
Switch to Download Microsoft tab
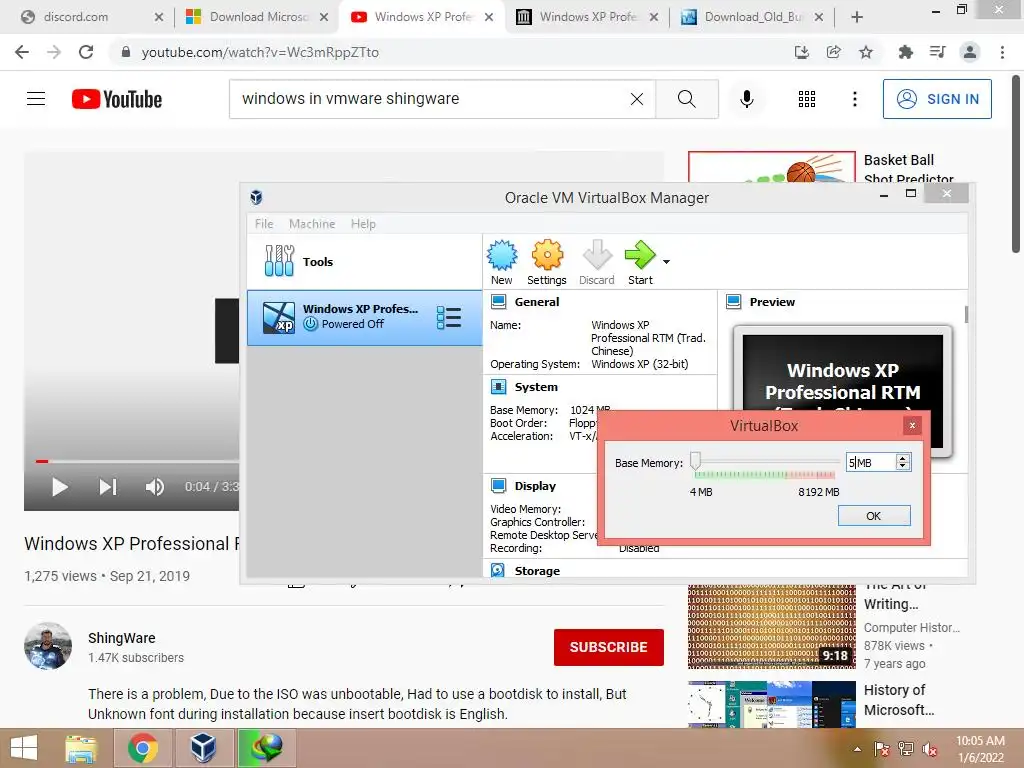point(258,17)
